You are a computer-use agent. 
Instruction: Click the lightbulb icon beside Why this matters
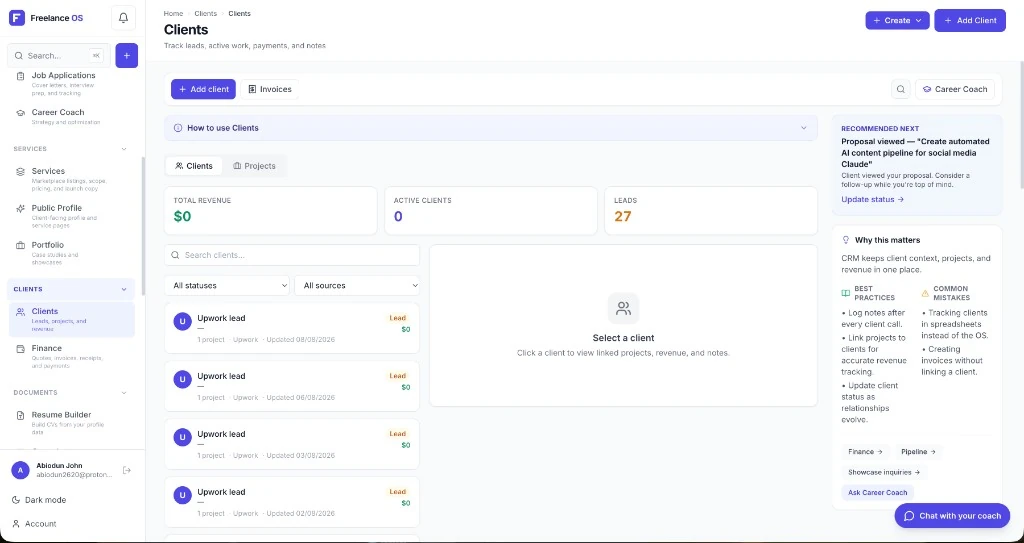pos(846,240)
